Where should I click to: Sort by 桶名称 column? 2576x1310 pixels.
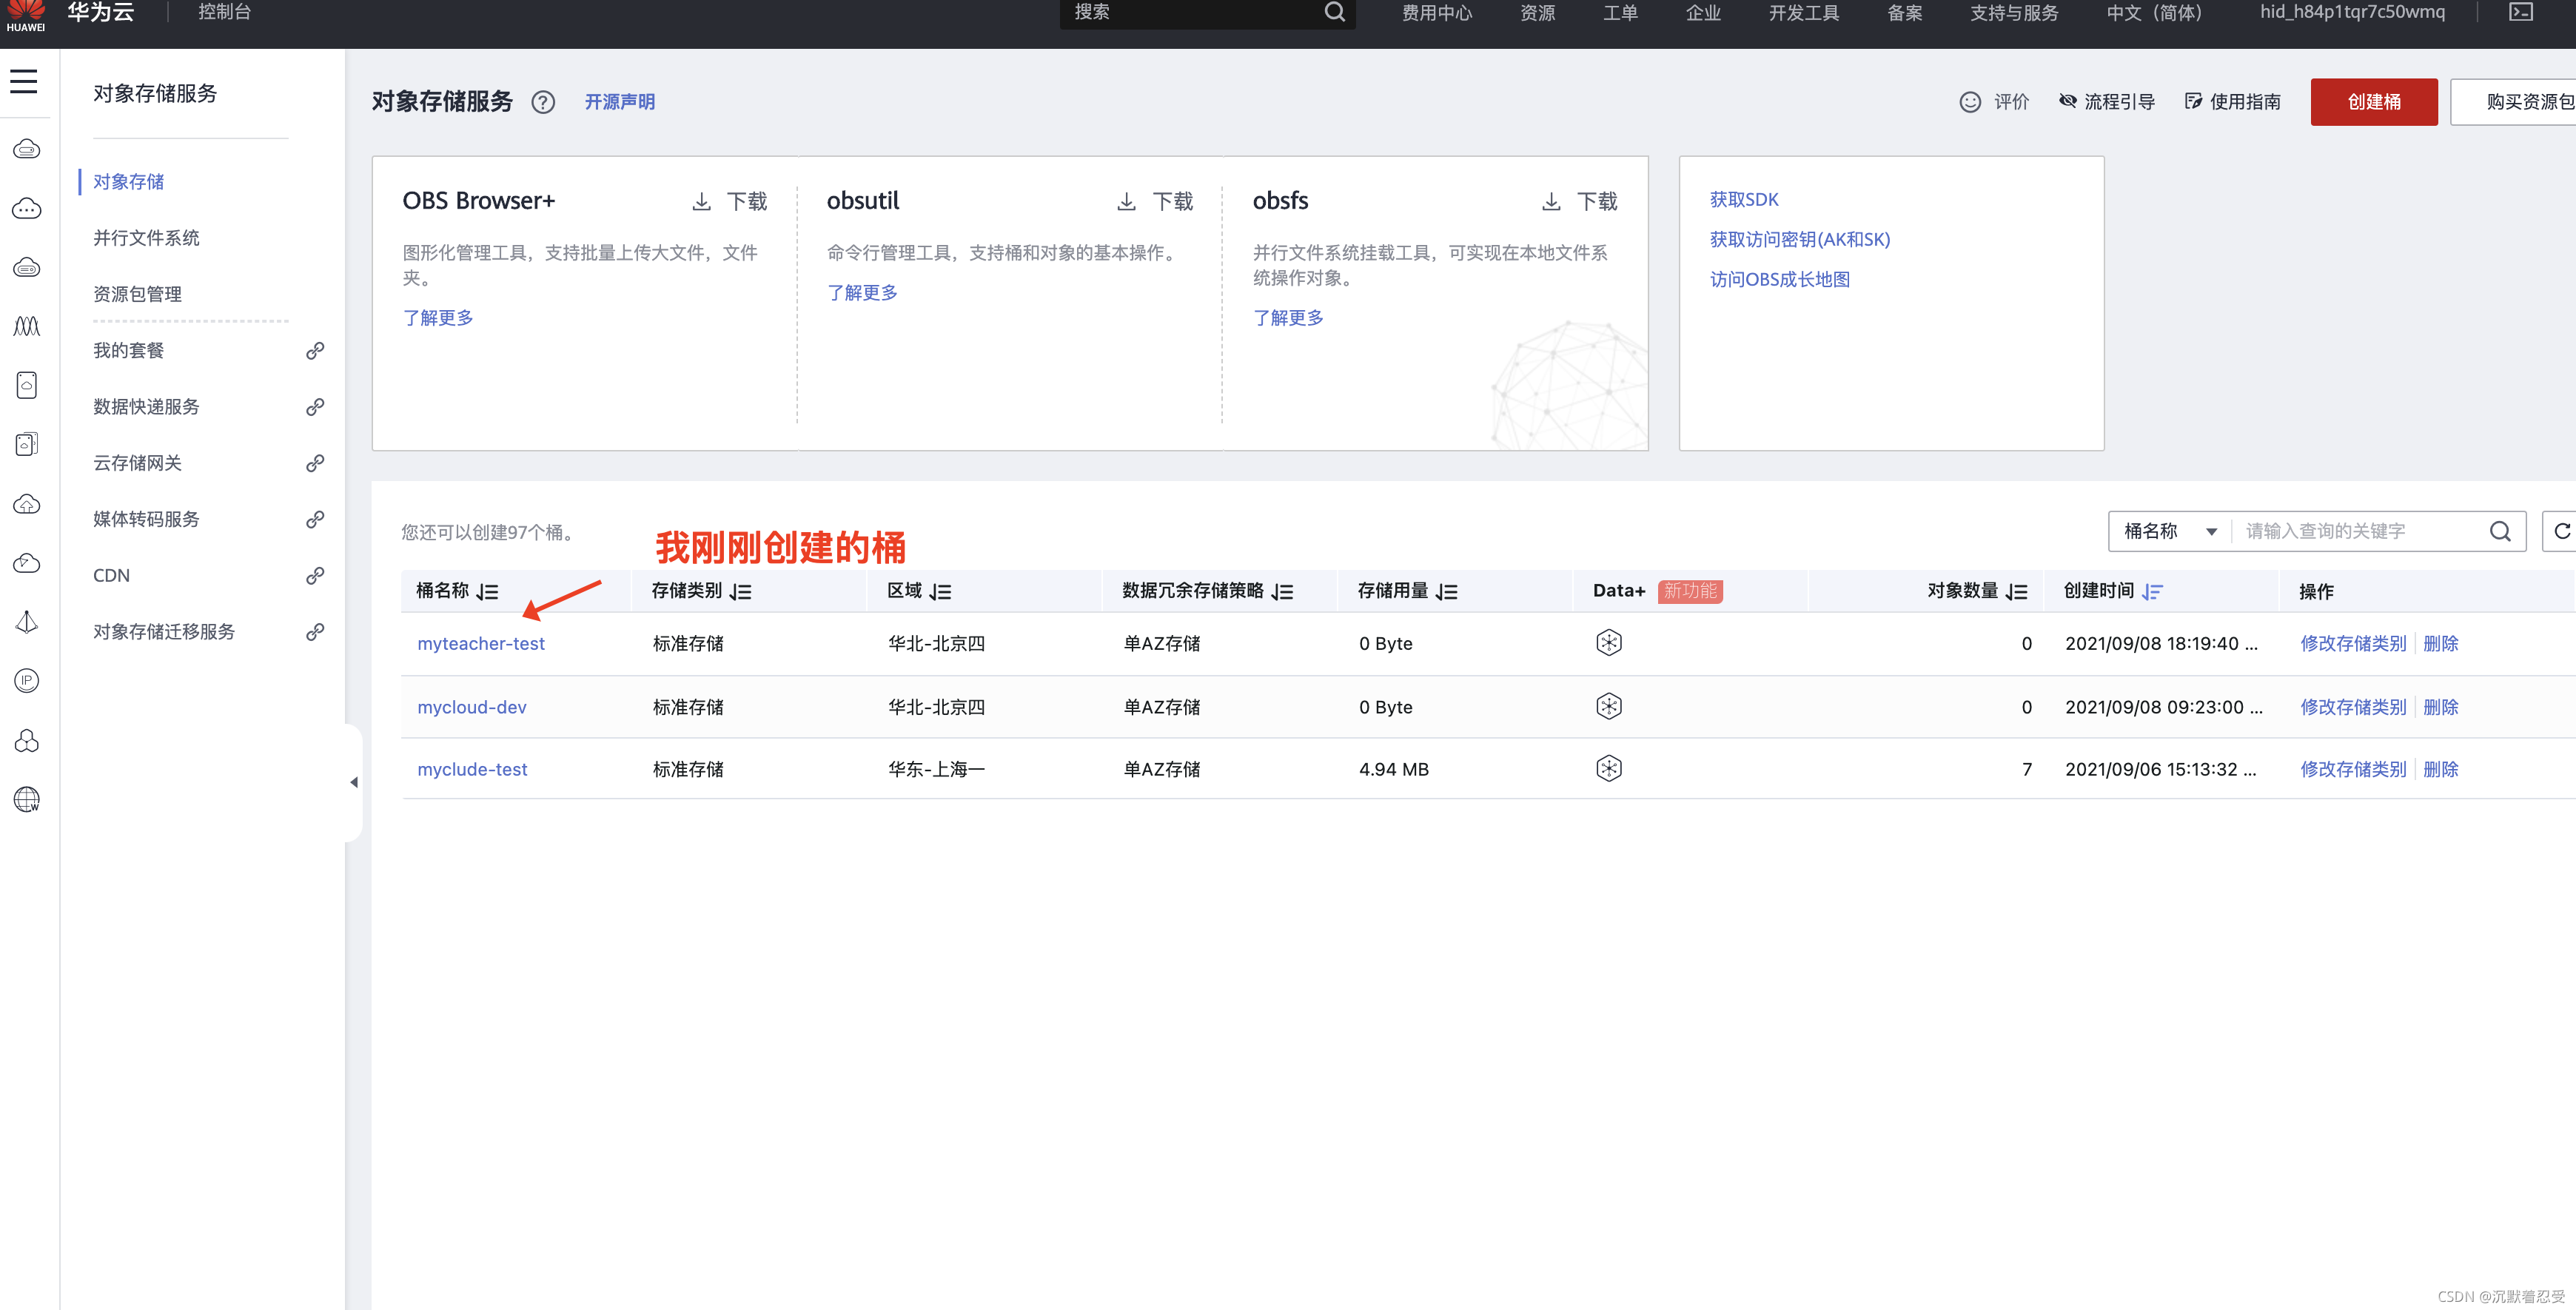pos(487,592)
